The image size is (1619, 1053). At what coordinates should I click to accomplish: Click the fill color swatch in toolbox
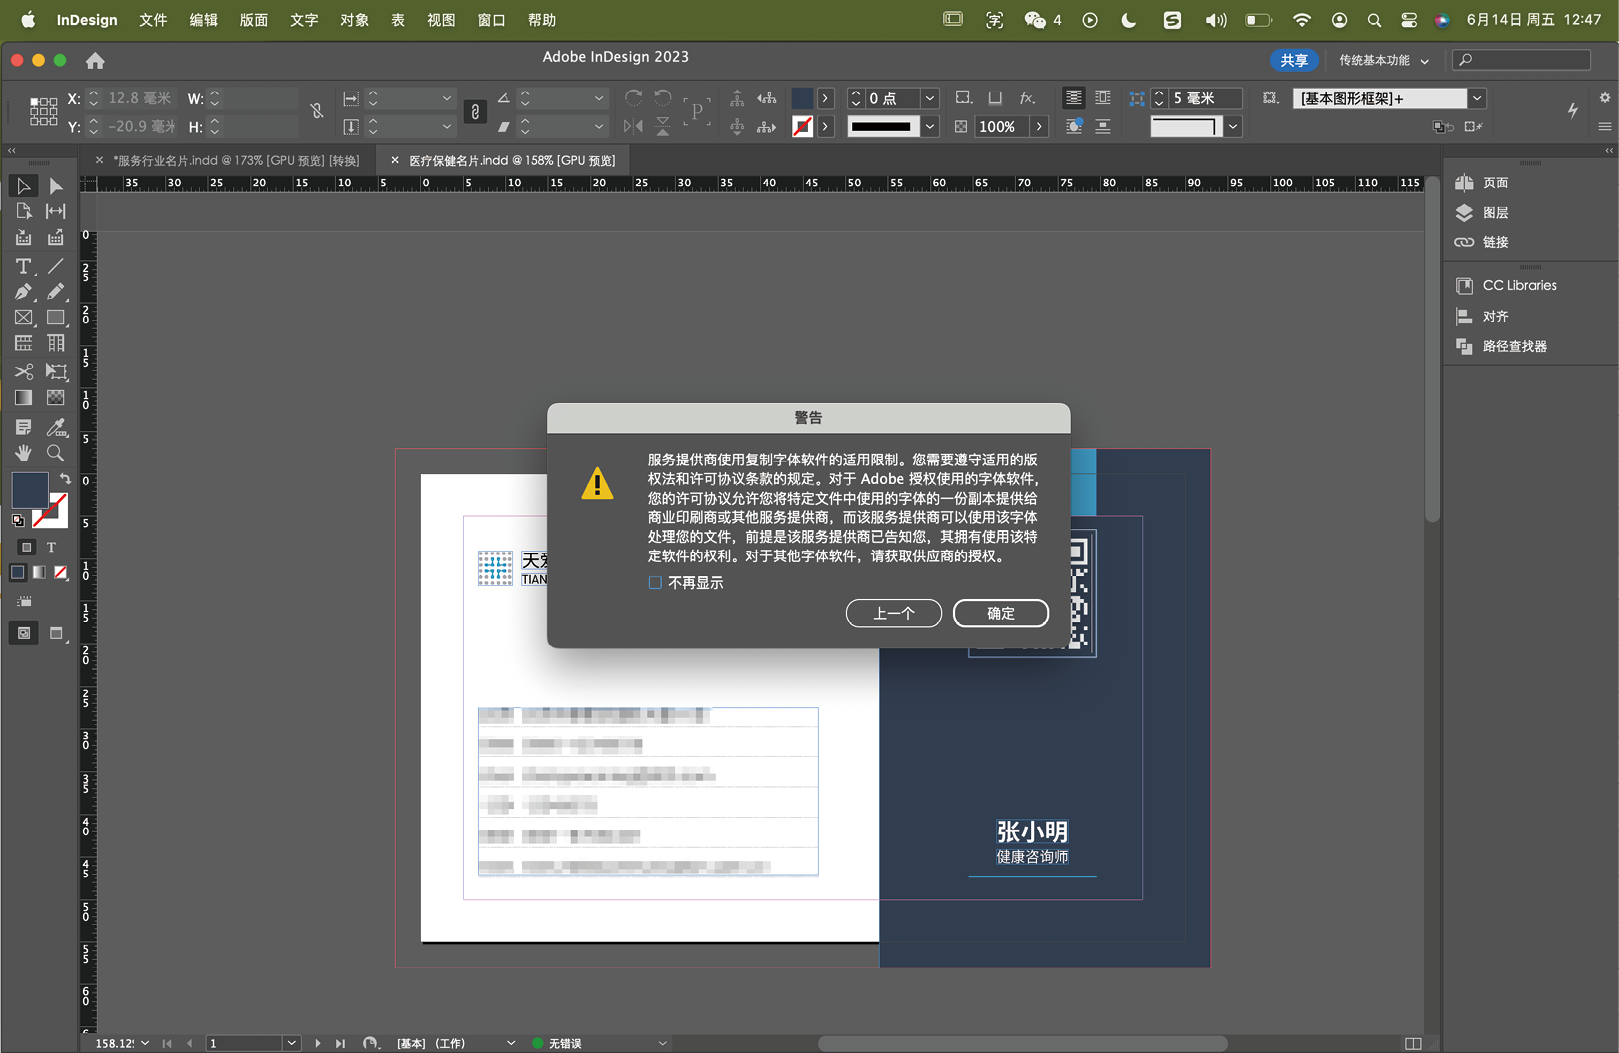point(29,490)
